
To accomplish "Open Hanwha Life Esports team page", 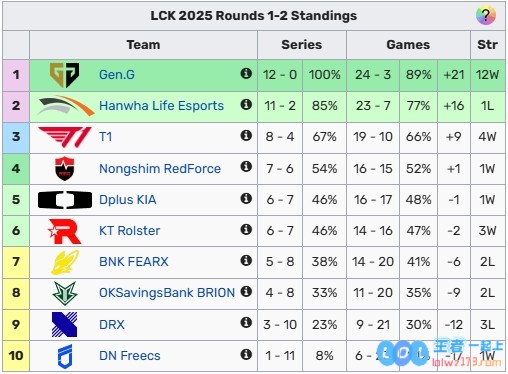I will pos(161,106).
